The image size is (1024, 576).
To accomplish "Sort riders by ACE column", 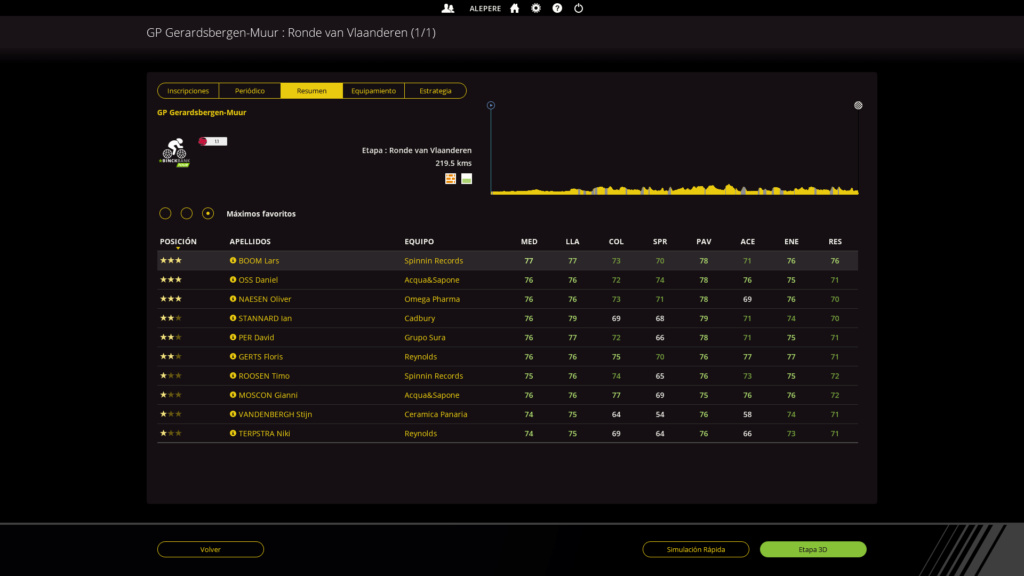I will click(748, 242).
